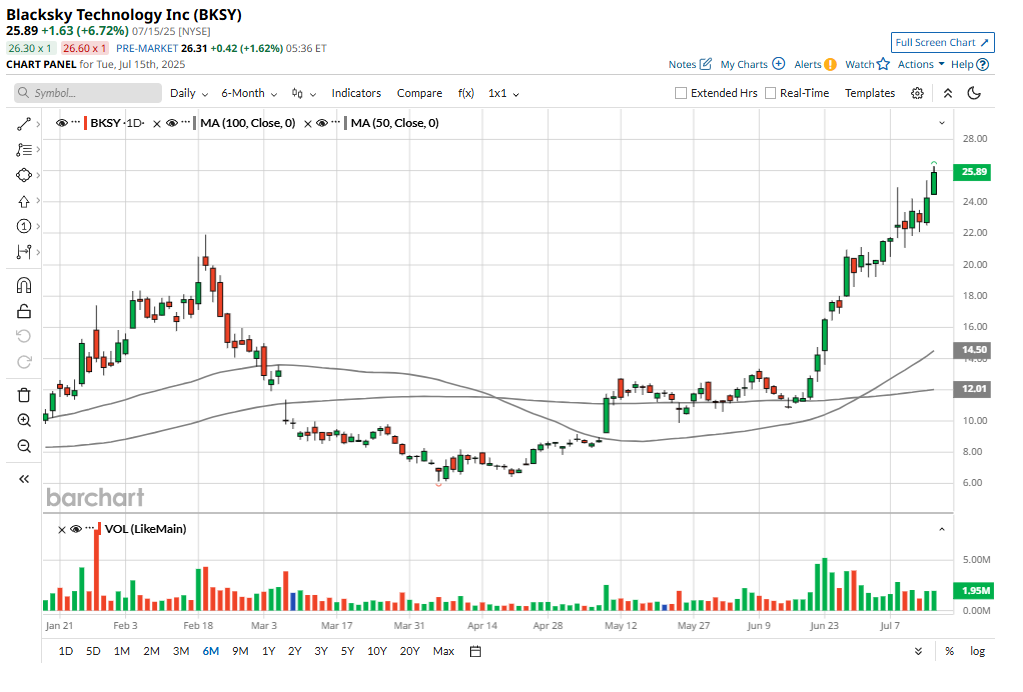Click the 25.89 current price label
Image resolution: width=1023 pixels, height=692 pixels.
(973, 172)
